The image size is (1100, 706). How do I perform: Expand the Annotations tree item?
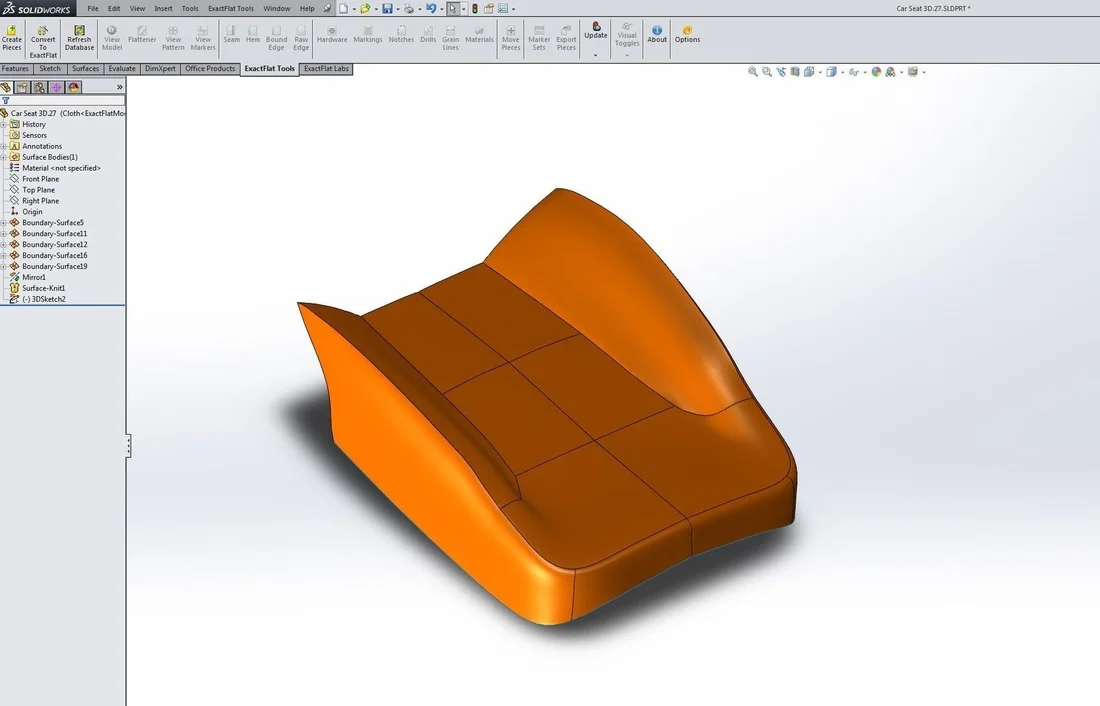point(4,146)
